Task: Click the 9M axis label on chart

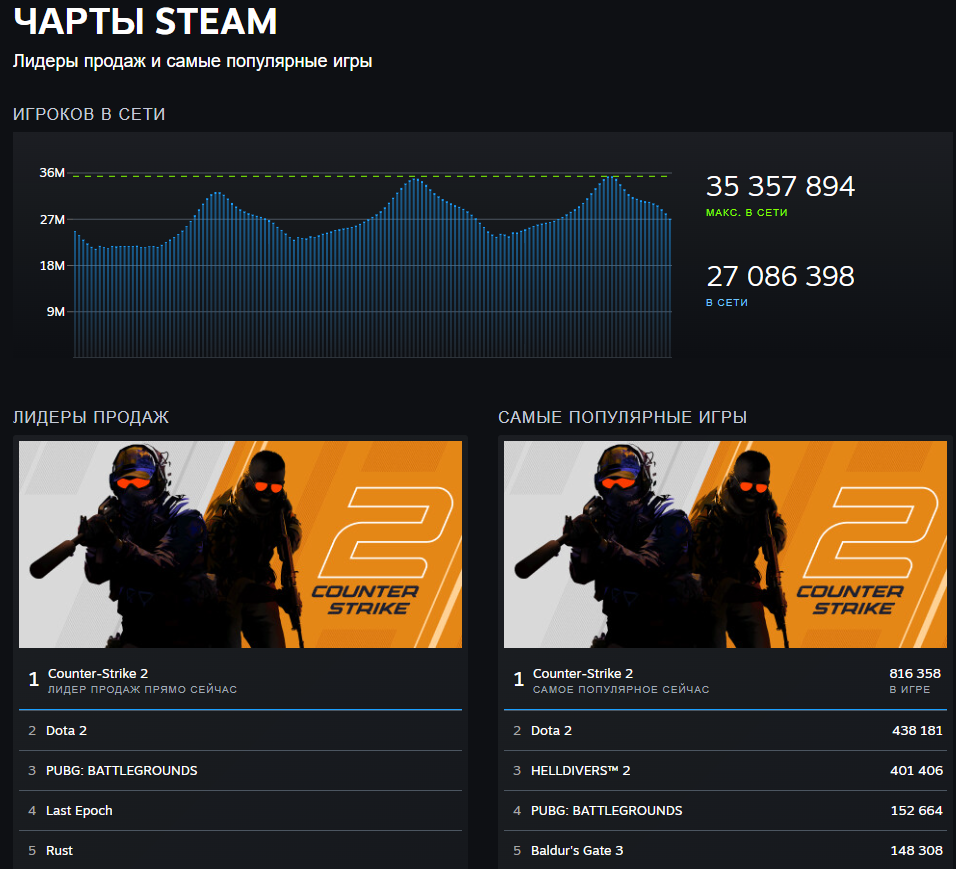Action: (x=55, y=312)
